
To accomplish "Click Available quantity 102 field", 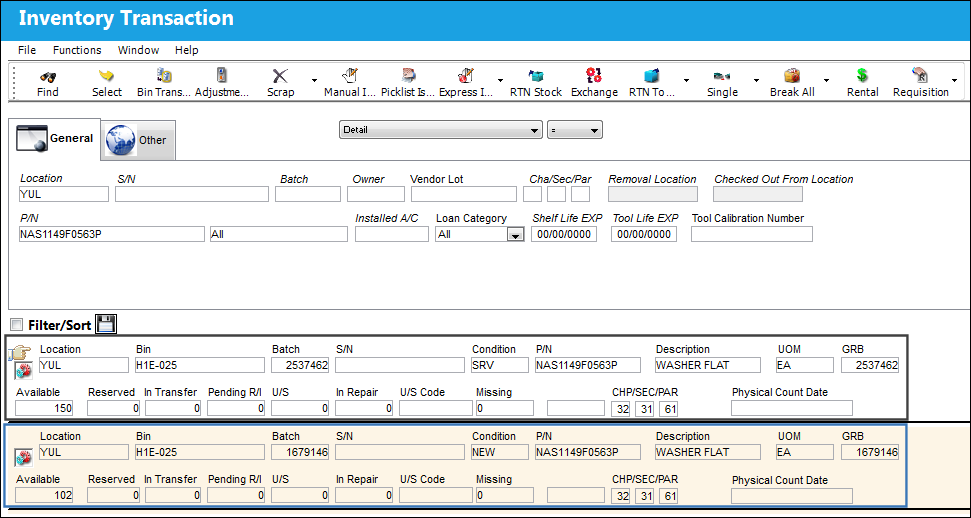I will point(44,495).
